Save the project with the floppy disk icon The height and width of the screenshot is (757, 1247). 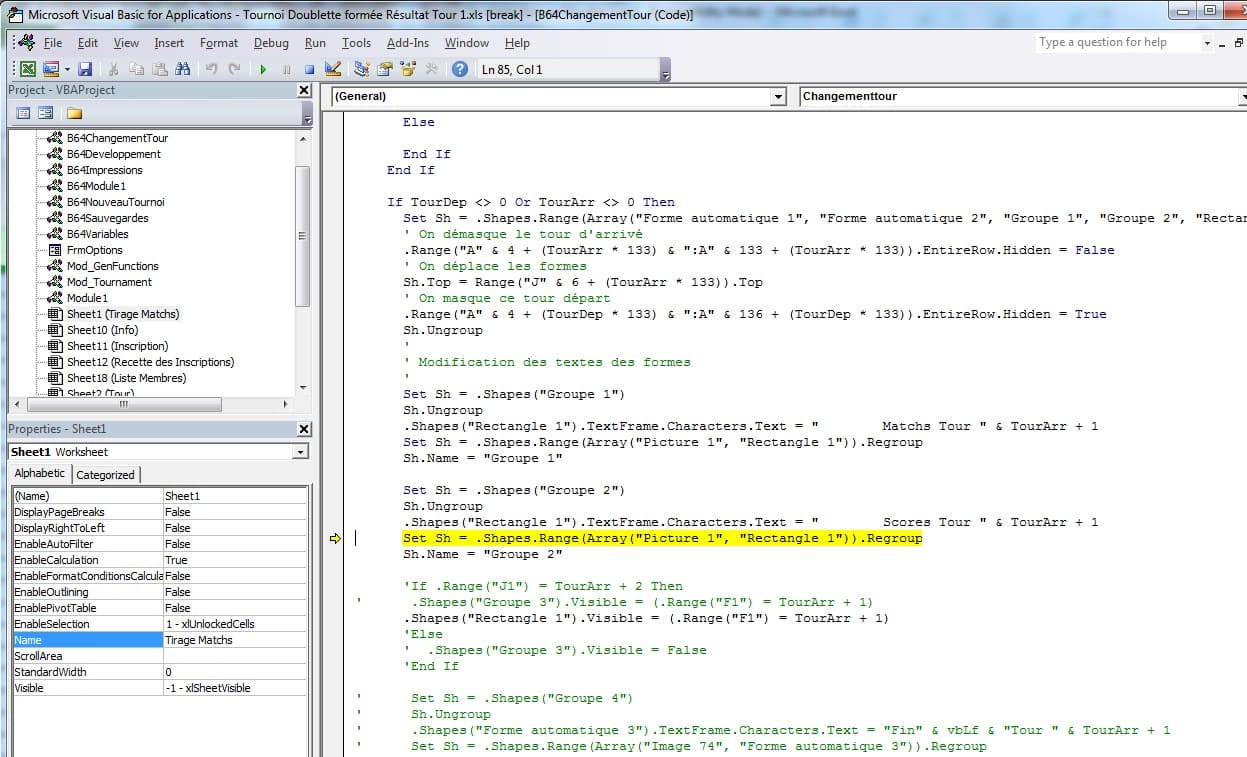tap(85, 69)
